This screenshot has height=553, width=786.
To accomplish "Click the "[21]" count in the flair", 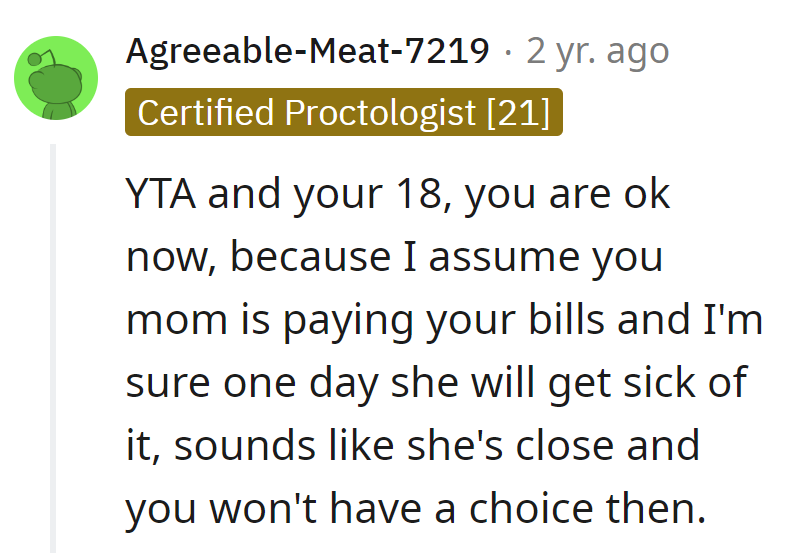I will pyautogui.click(x=518, y=112).
